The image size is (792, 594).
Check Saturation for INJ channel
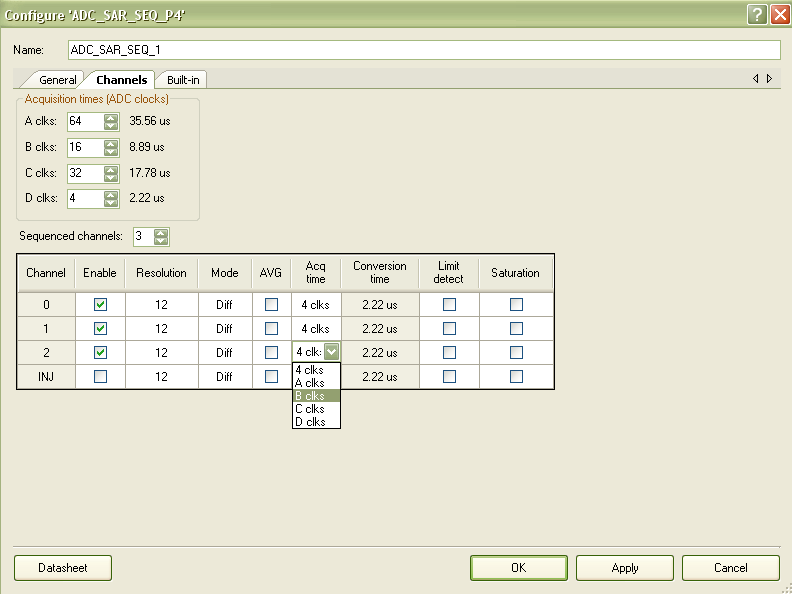click(516, 377)
